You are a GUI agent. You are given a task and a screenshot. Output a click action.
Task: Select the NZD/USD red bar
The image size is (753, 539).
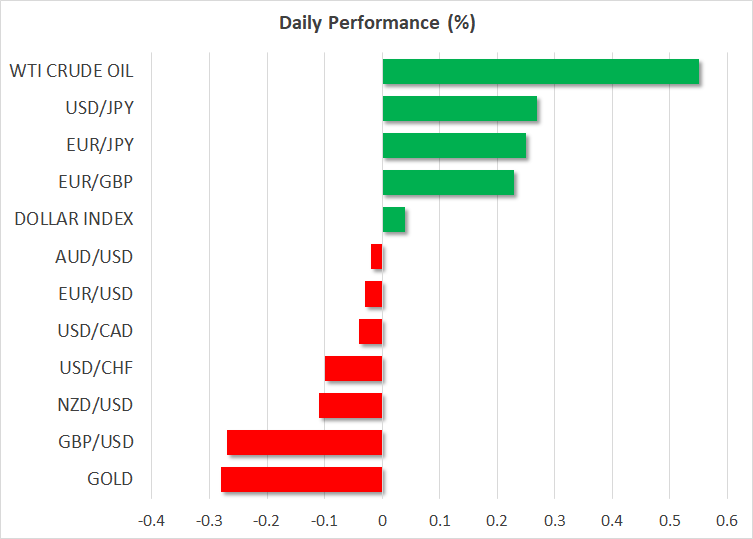[351, 405]
